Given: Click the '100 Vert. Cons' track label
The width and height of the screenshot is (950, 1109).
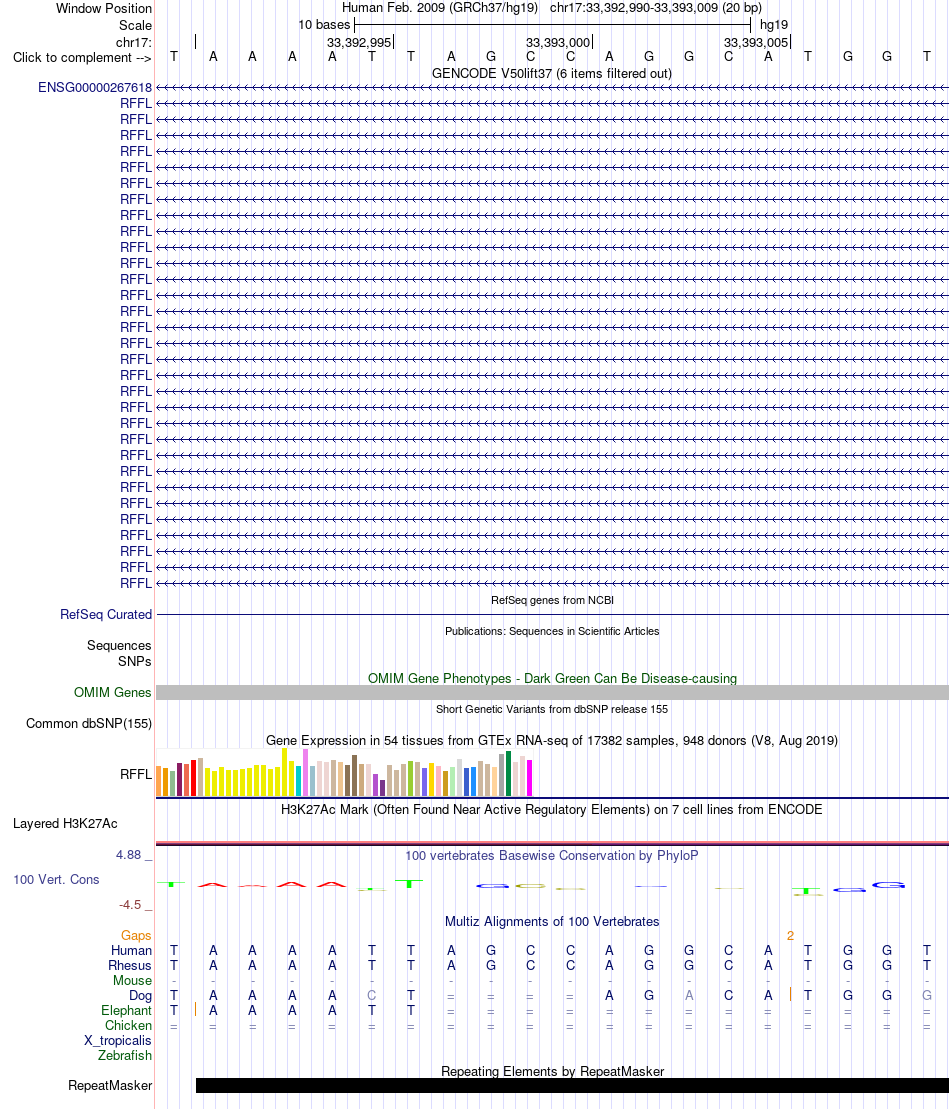Looking at the screenshot, I should [56, 880].
